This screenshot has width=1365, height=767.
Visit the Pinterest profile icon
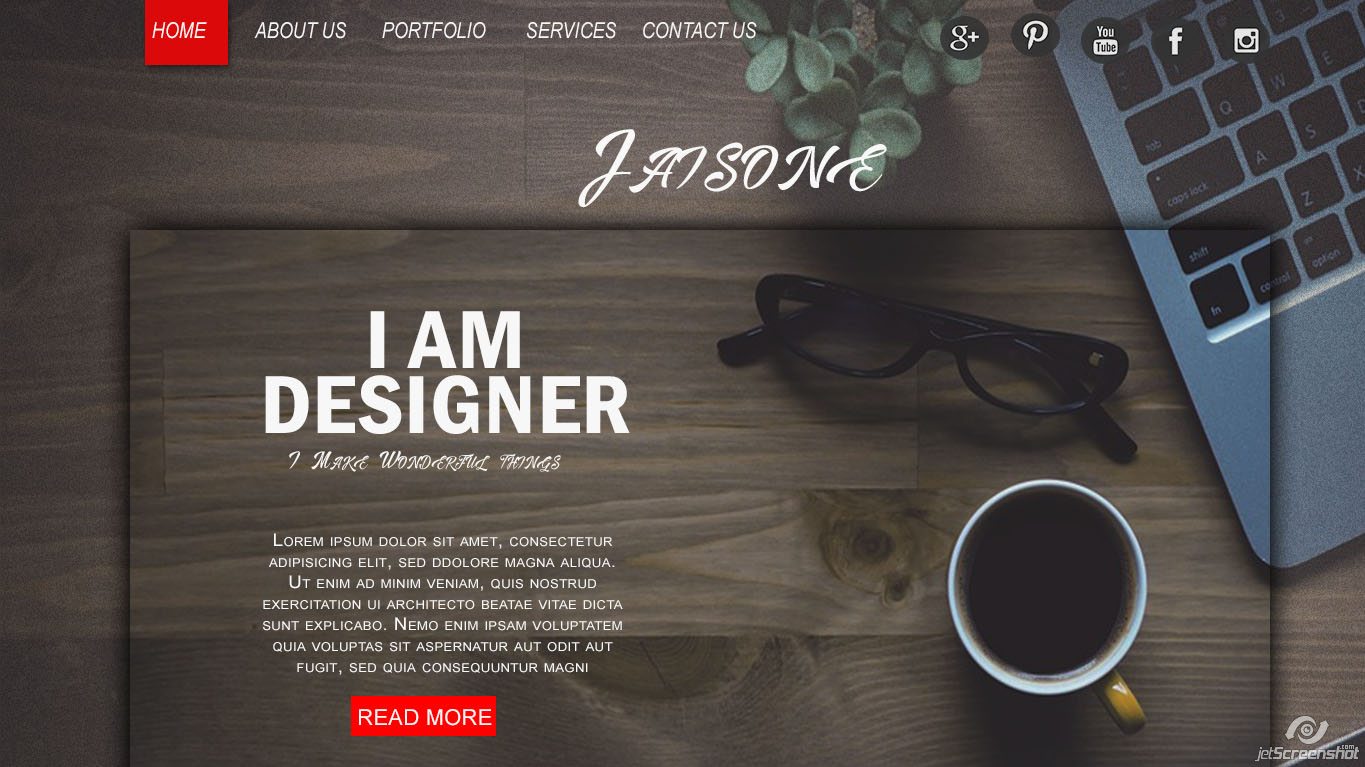[x=1035, y=34]
